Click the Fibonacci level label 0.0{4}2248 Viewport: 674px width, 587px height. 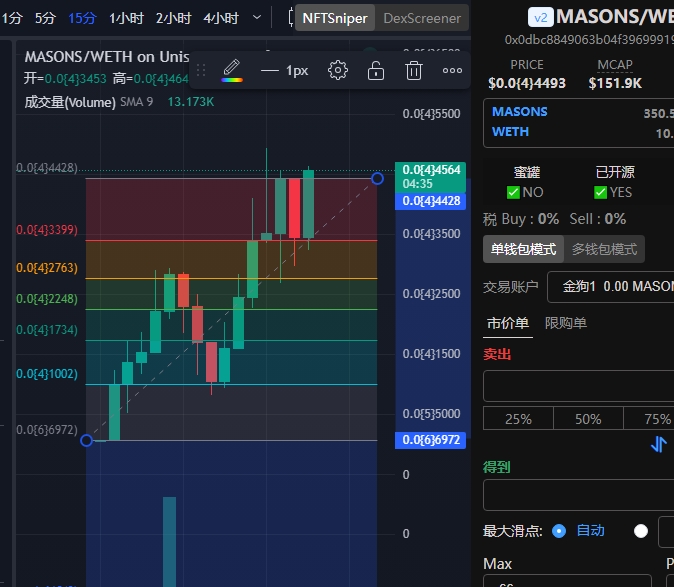[x=47, y=299]
